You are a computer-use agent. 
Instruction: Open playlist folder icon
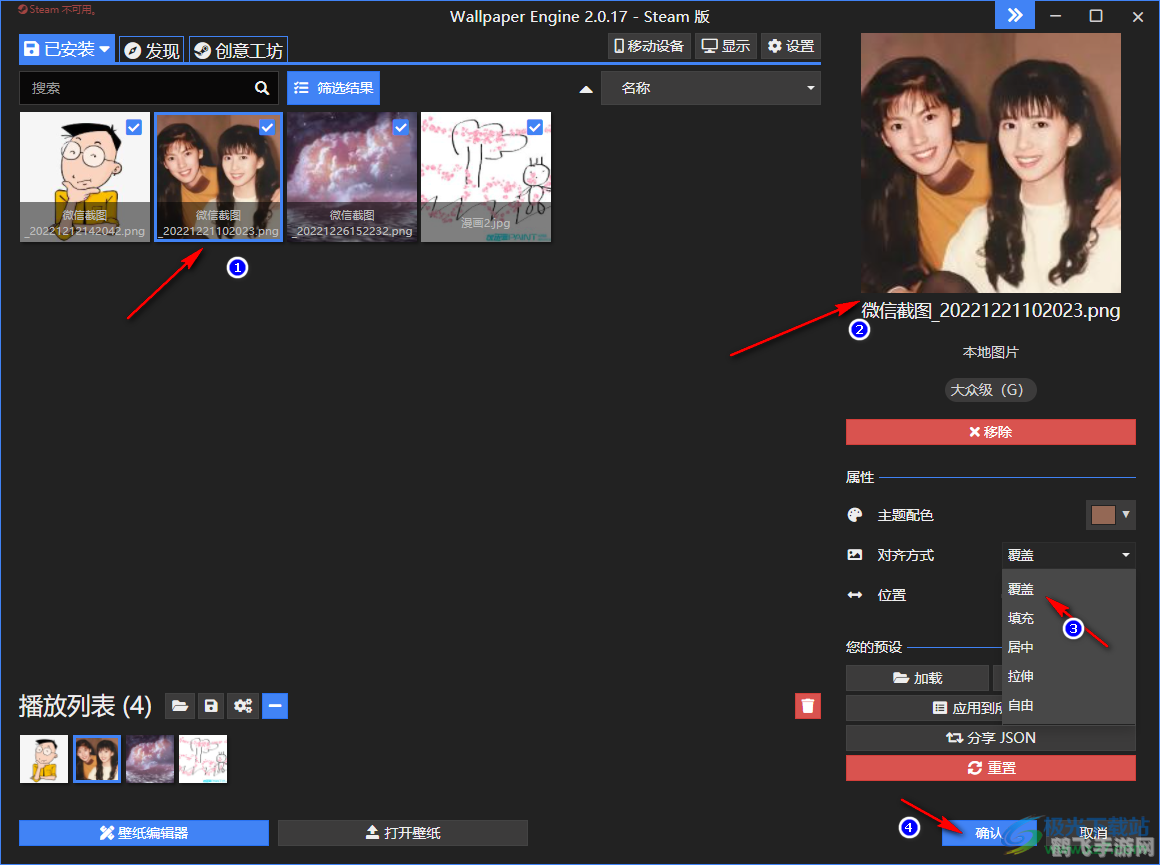[179, 706]
